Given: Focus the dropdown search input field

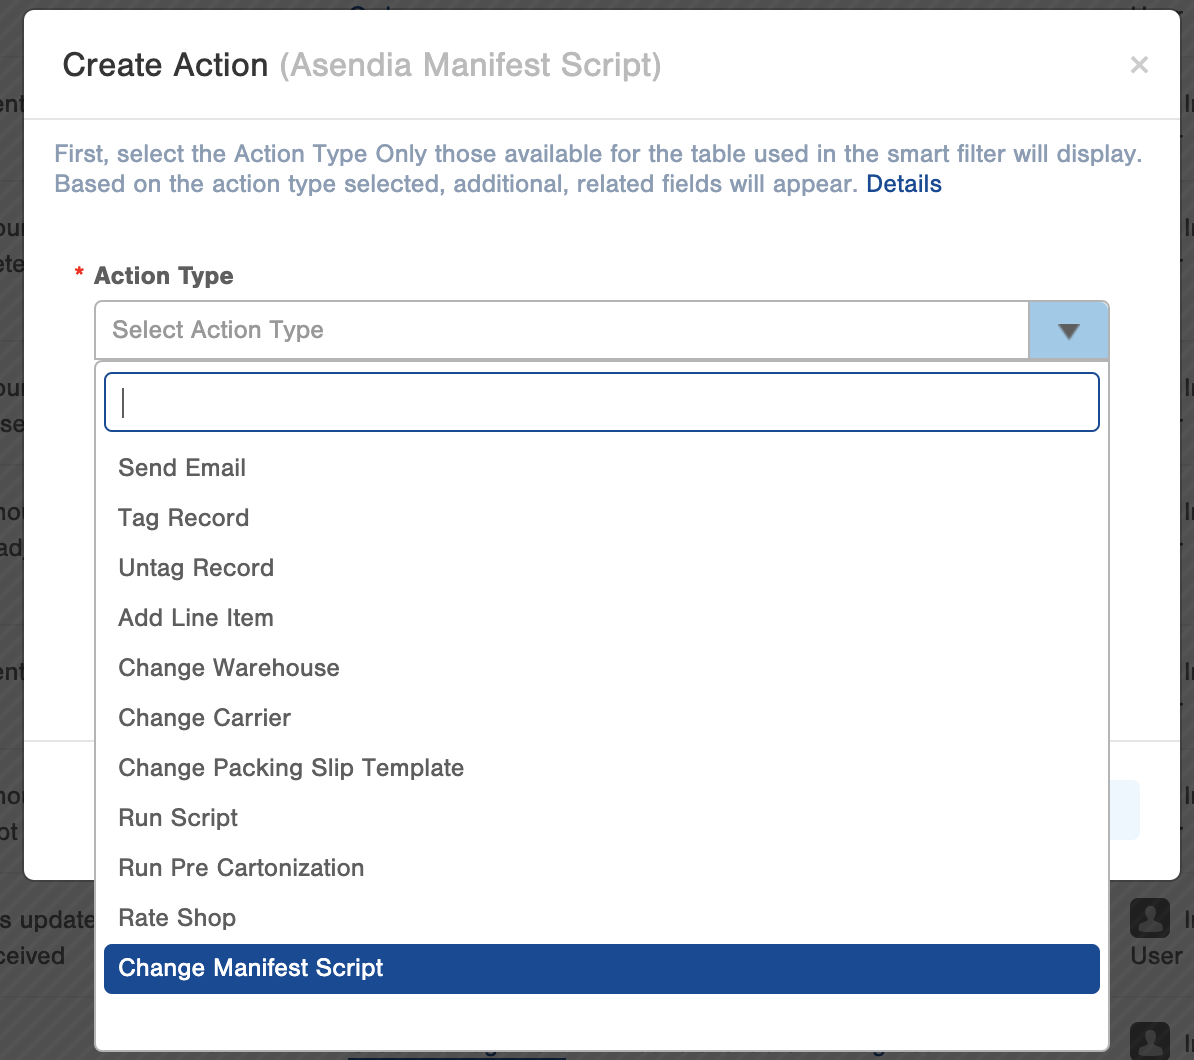Looking at the screenshot, I should (602, 402).
